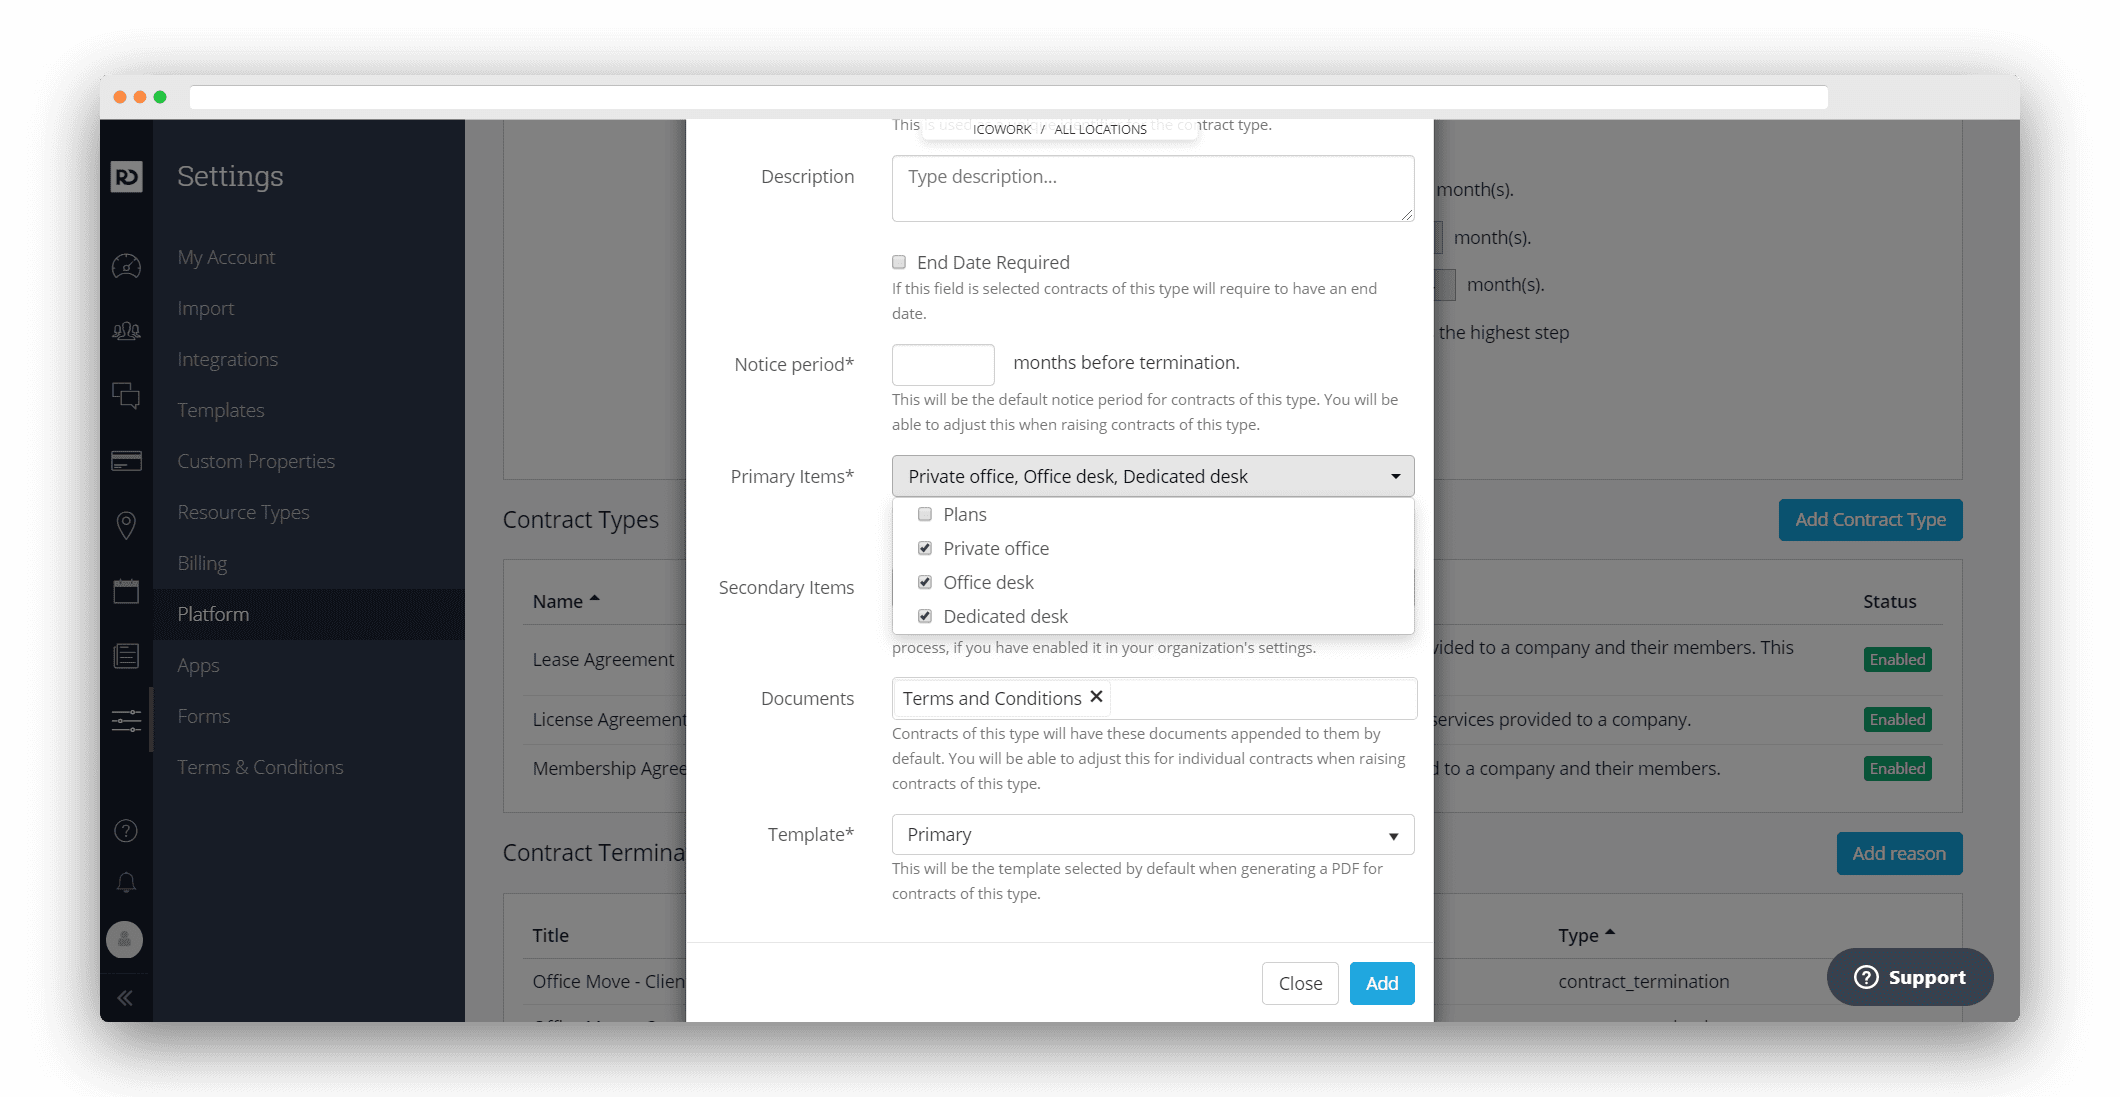Click inside the Notice period field

click(x=943, y=364)
